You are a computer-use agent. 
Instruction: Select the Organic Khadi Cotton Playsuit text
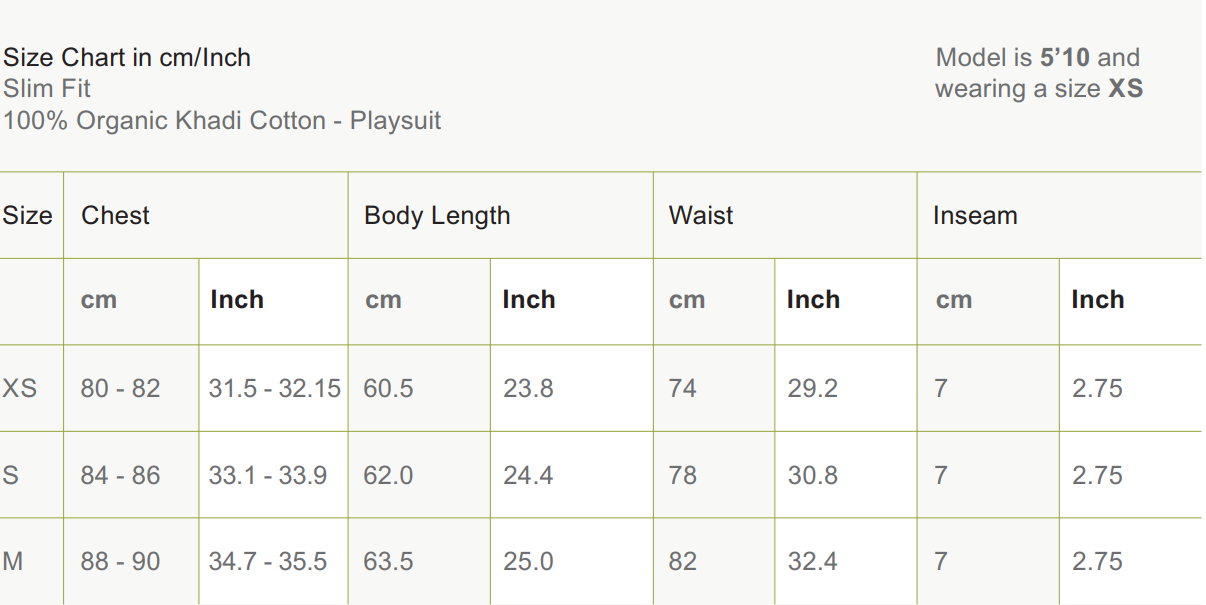coord(222,121)
